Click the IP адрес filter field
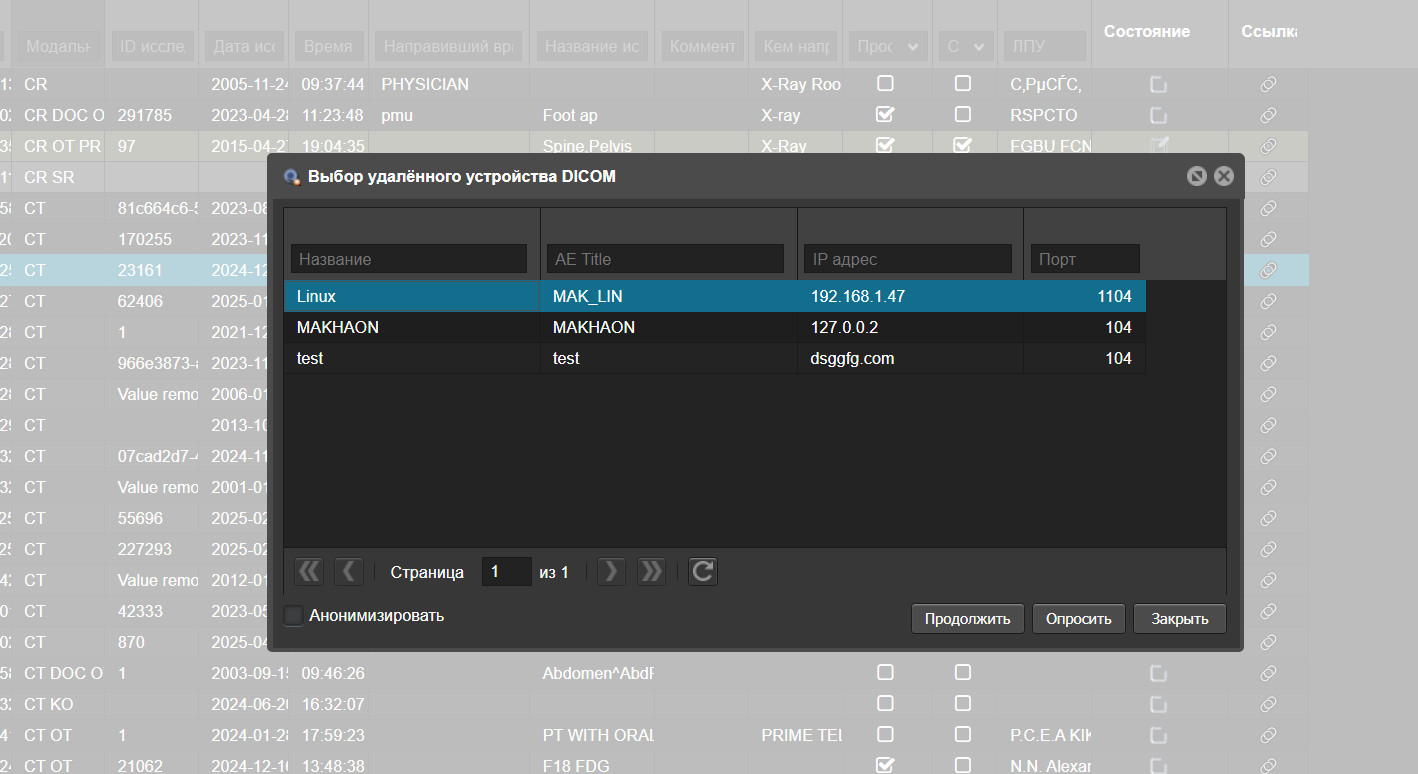This screenshot has height=774, width=1418. [907, 259]
